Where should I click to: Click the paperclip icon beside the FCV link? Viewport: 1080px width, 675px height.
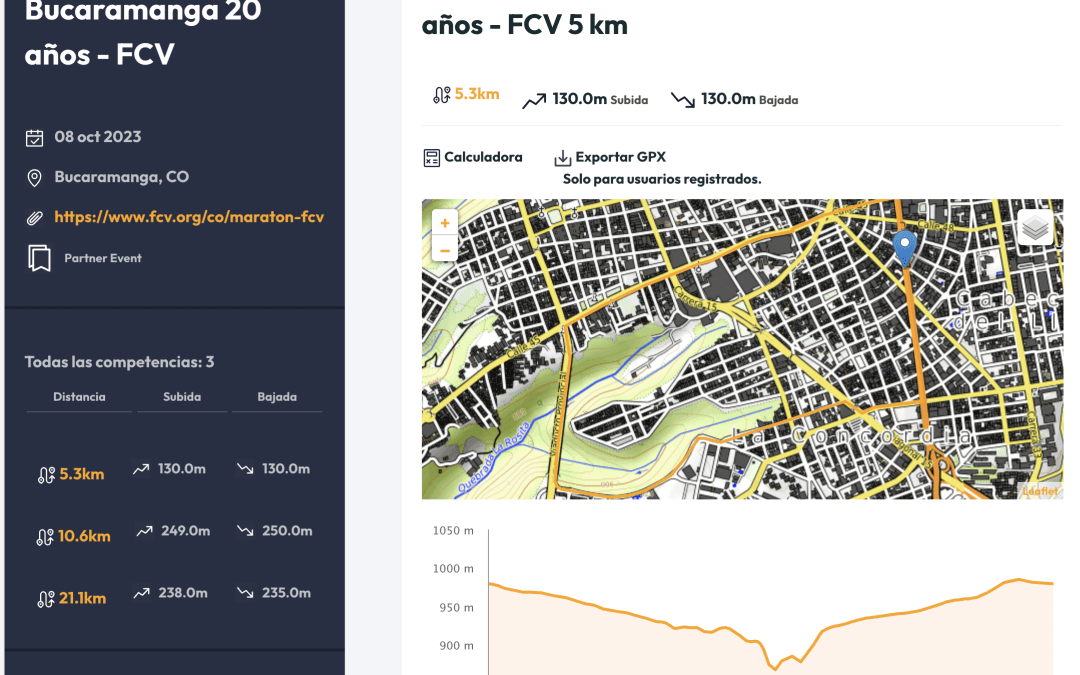coord(35,217)
